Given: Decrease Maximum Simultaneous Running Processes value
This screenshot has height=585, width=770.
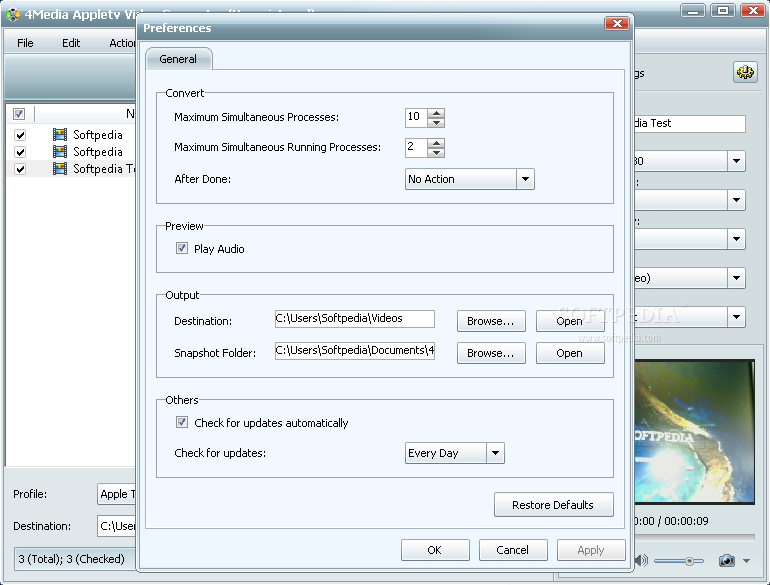Looking at the screenshot, I should (x=436, y=152).
